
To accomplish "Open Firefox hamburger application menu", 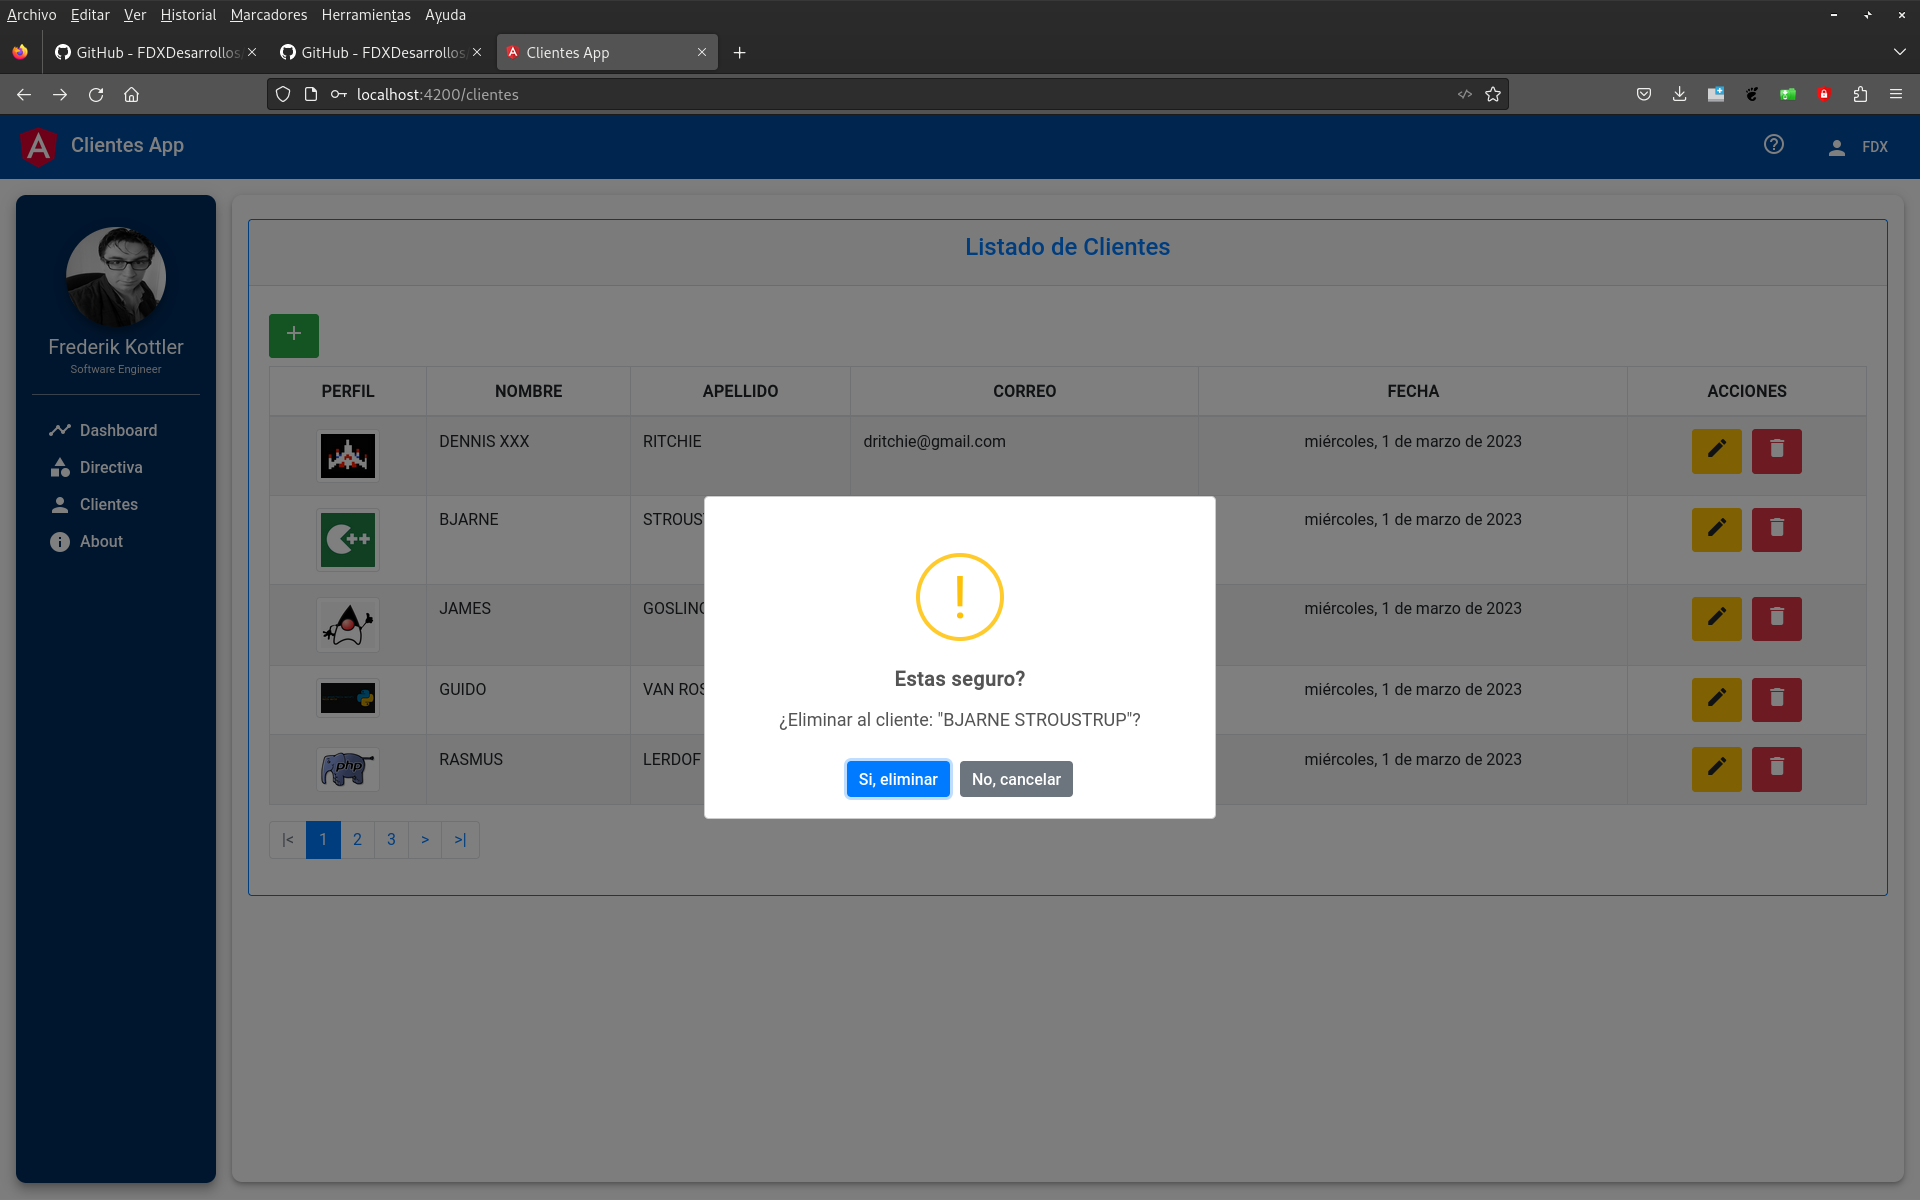I will pos(1896,94).
